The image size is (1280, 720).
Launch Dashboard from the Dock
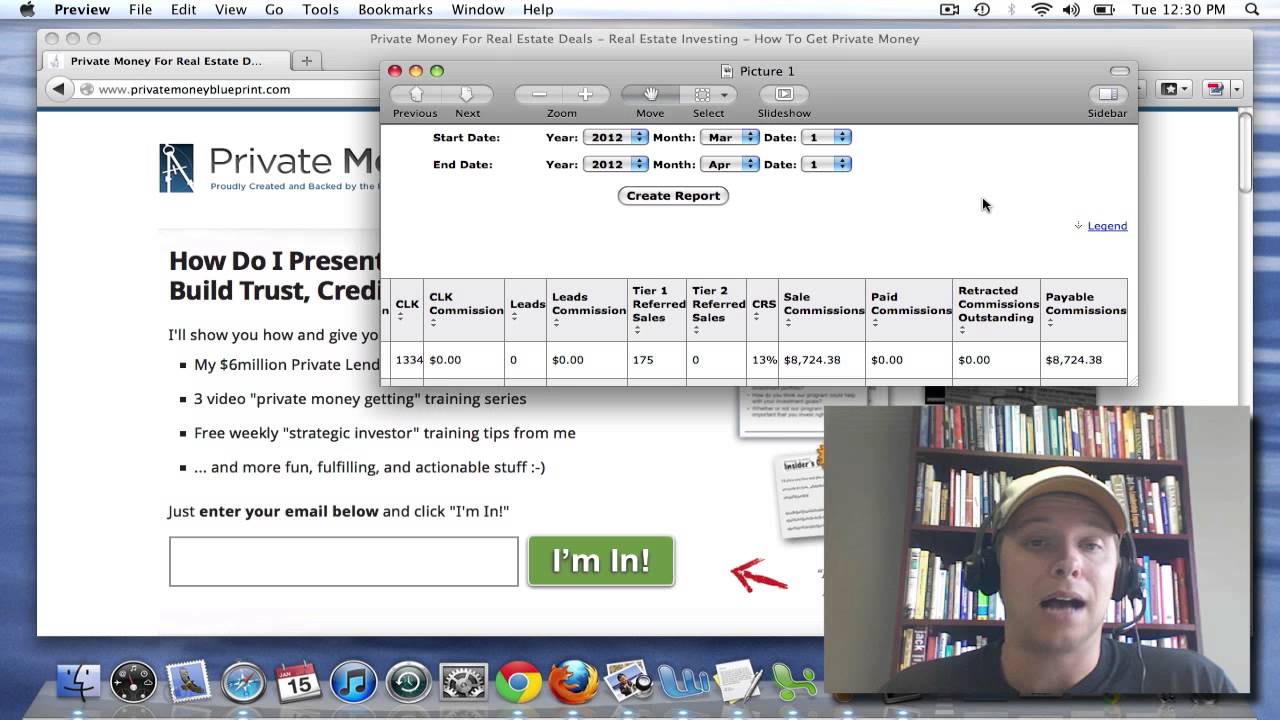pos(133,682)
